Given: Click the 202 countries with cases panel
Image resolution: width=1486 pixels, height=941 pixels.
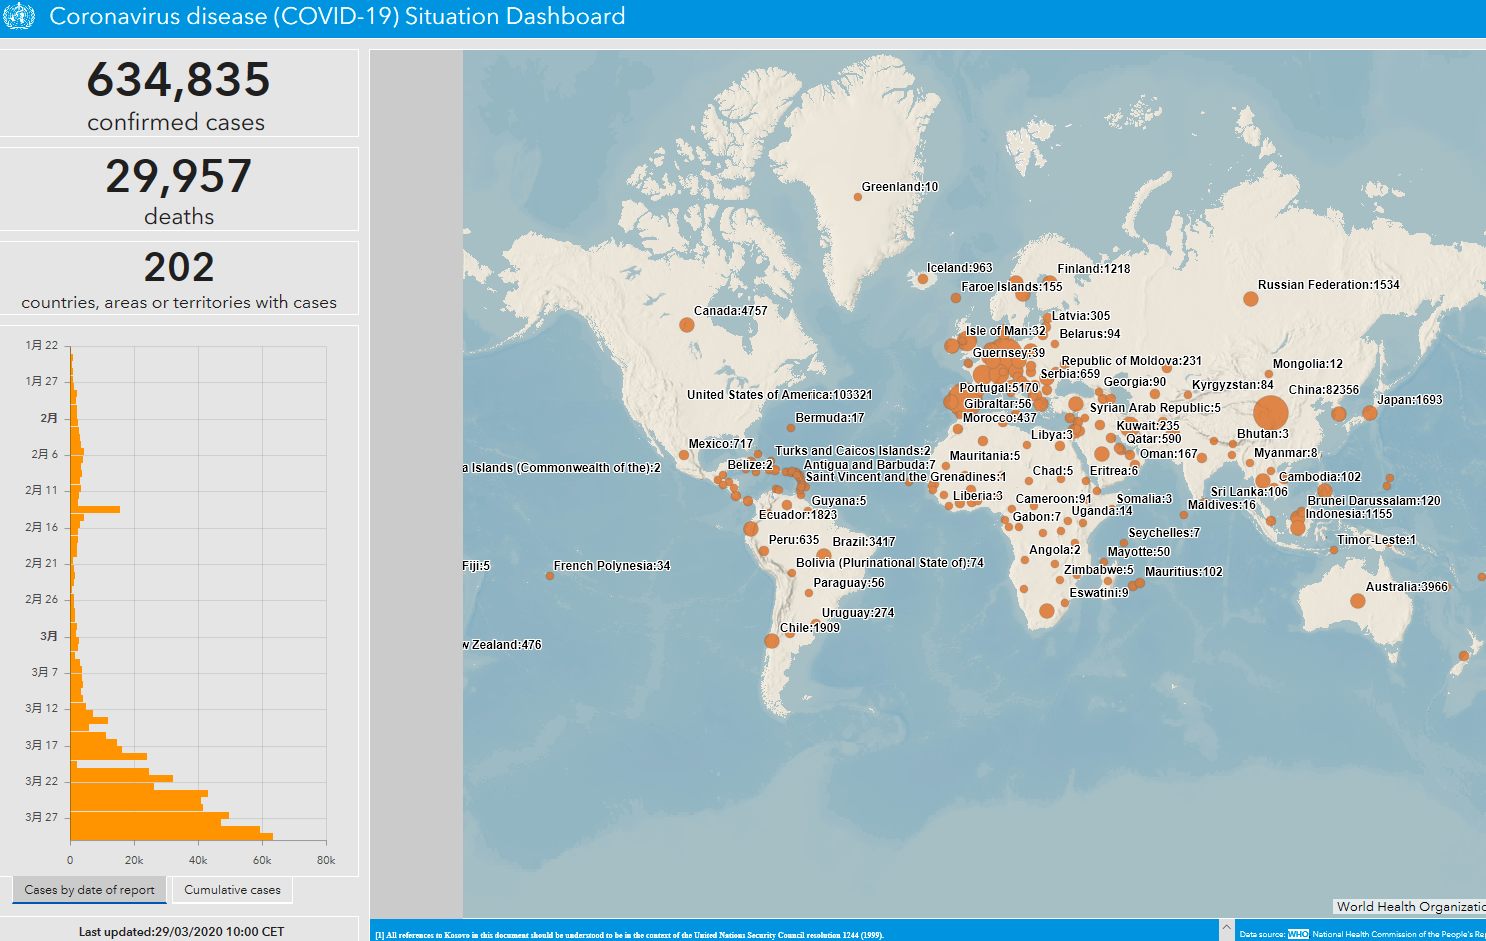Looking at the screenshot, I should point(178,278).
